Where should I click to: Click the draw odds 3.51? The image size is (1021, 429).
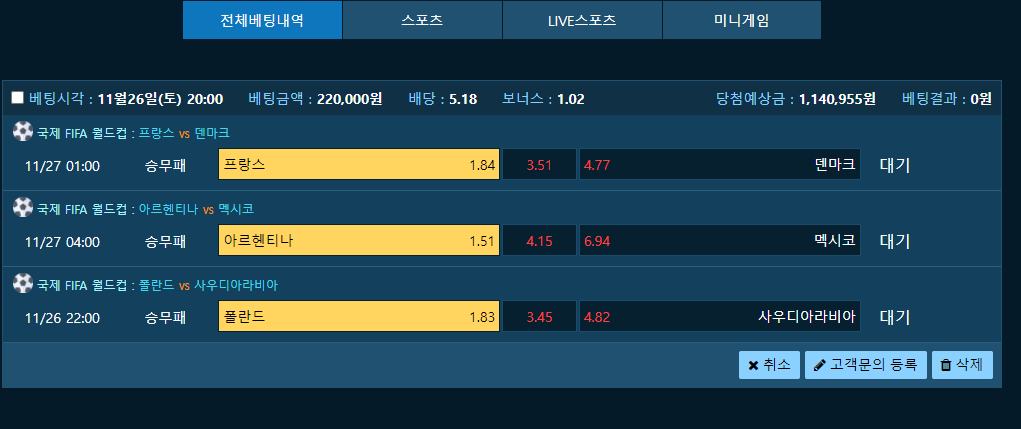click(x=539, y=164)
